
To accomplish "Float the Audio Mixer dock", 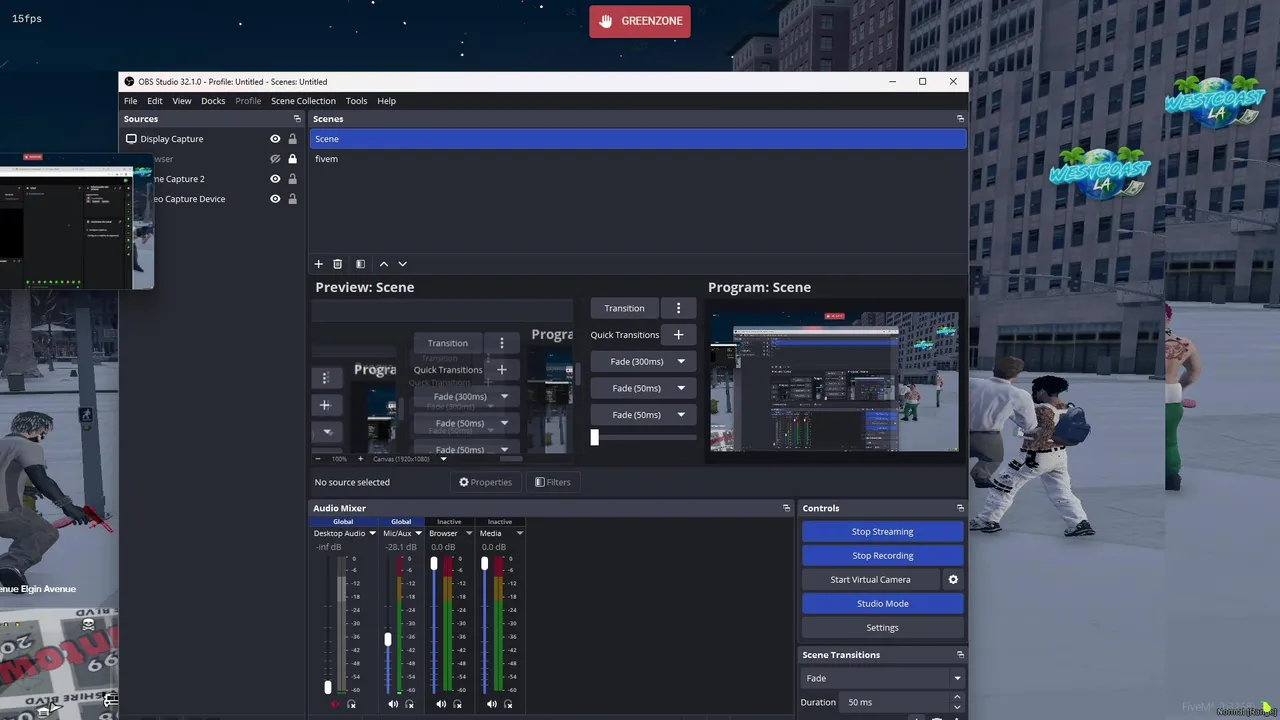I will pyautogui.click(x=786, y=508).
